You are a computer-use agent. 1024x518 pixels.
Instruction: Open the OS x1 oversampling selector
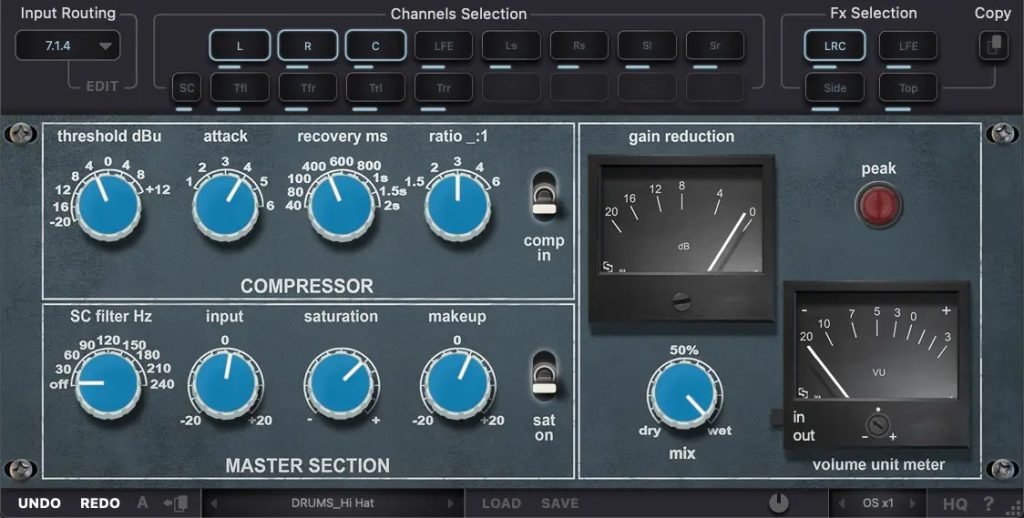click(x=877, y=503)
